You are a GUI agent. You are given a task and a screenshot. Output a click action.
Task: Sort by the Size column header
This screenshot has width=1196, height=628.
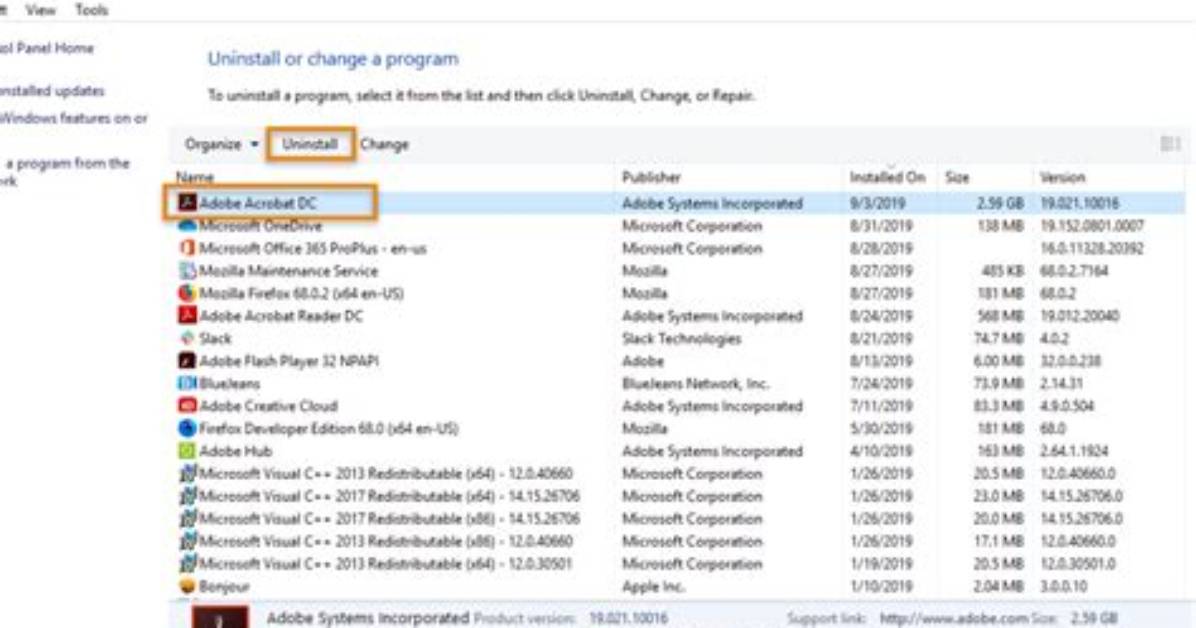coord(957,177)
